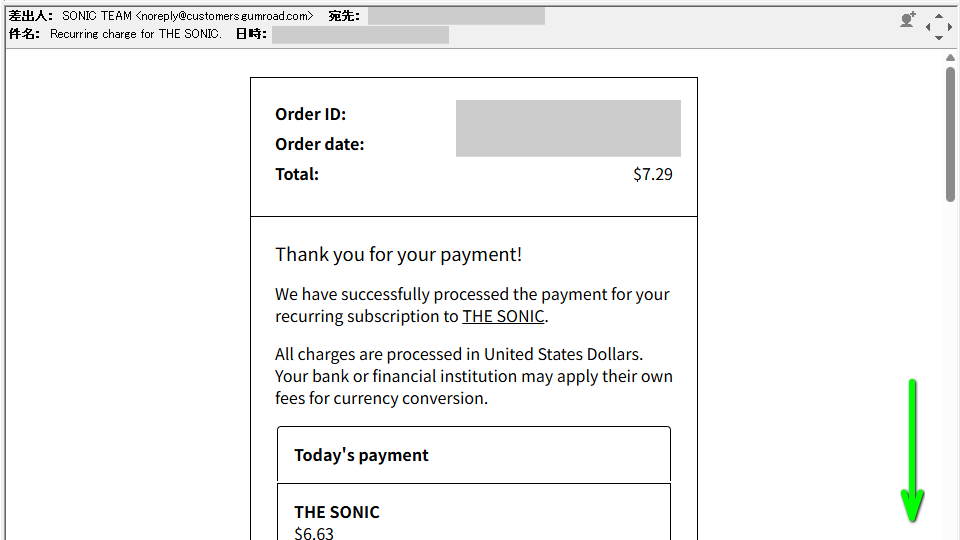Viewport: 960px width, 540px height.
Task: Click the Thank you for your payment heading
Action: (x=399, y=255)
